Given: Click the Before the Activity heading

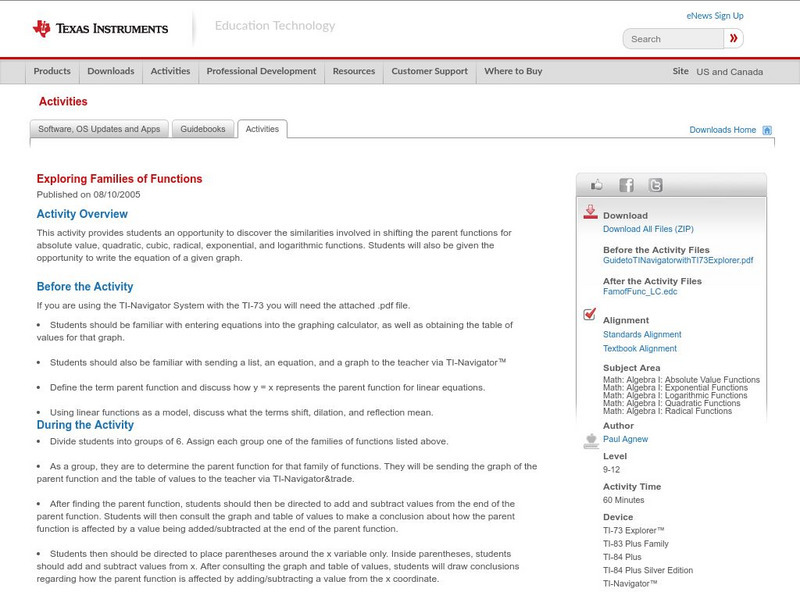Looking at the screenshot, I should [x=85, y=286].
